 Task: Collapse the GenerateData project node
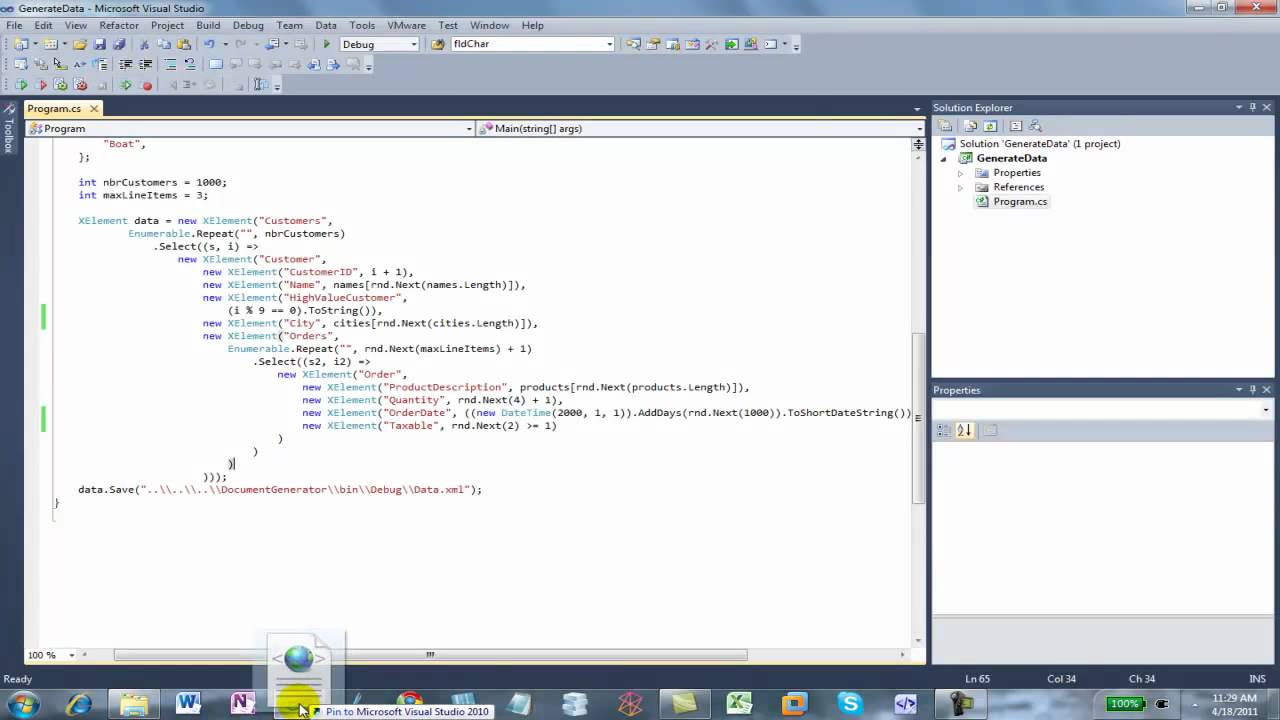tap(943, 159)
